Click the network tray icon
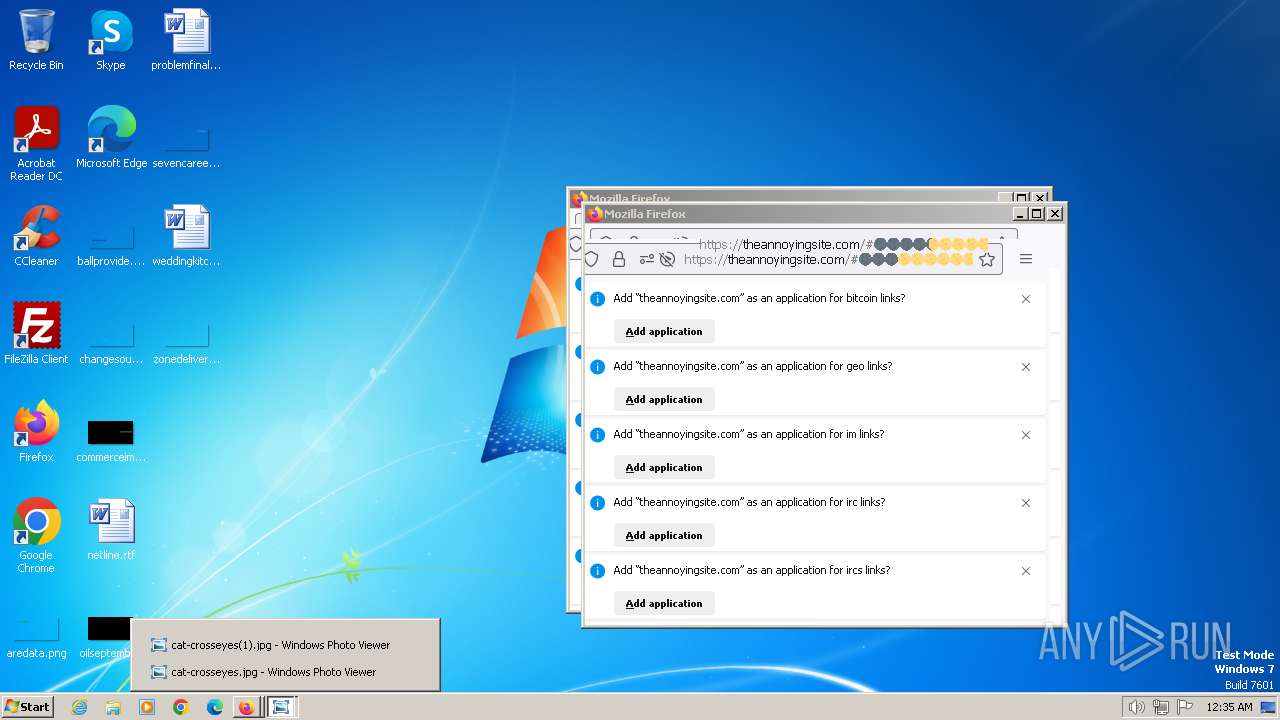Image resolution: width=1280 pixels, height=720 pixels. (1161, 707)
